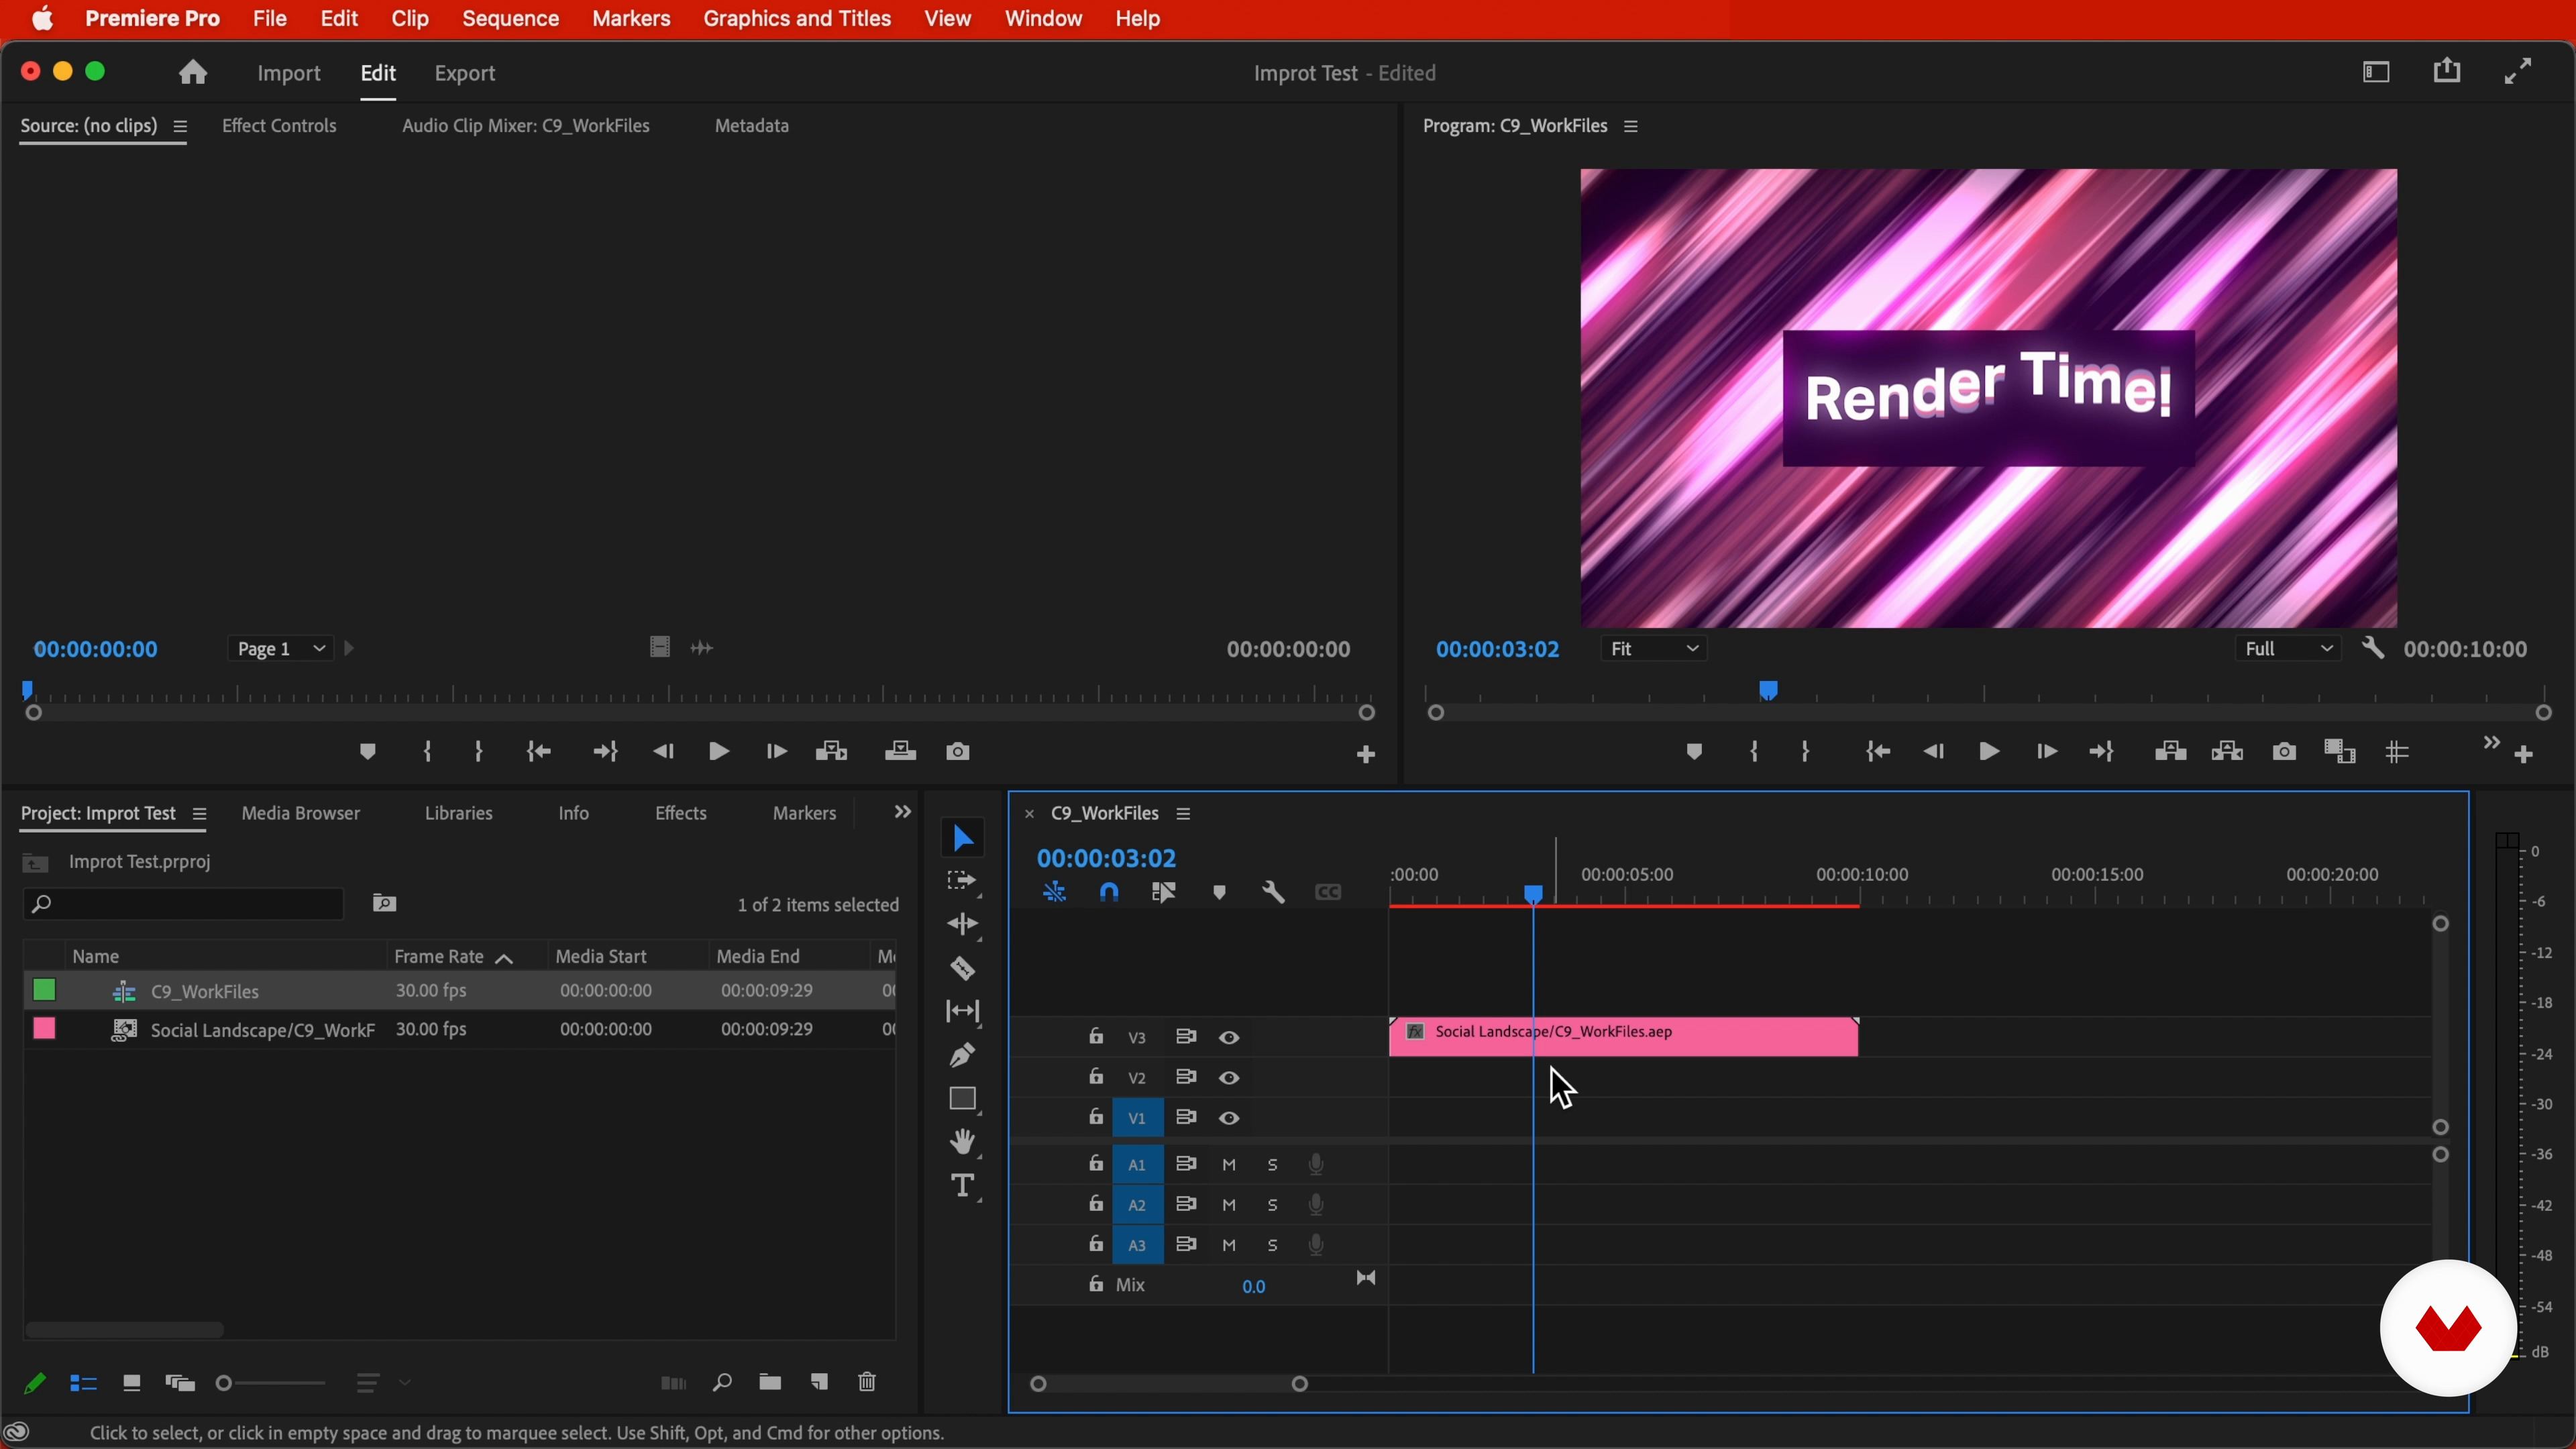The width and height of the screenshot is (2576, 1449).
Task: Click Project panel search field
Action: [x=184, y=905]
